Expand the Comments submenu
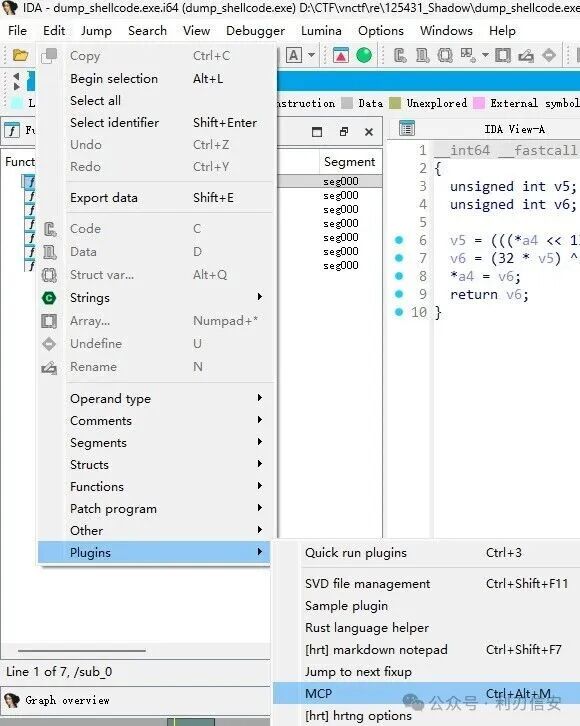 tap(154, 420)
